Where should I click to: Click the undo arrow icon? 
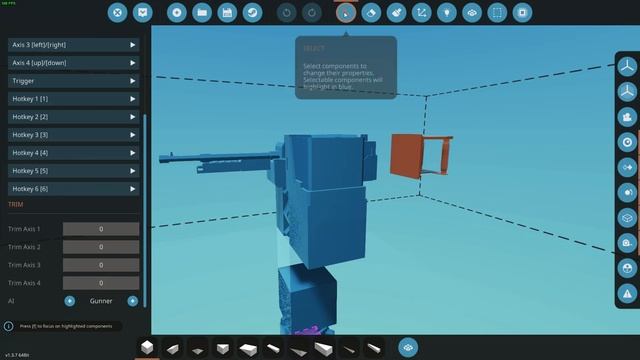coord(287,13)
